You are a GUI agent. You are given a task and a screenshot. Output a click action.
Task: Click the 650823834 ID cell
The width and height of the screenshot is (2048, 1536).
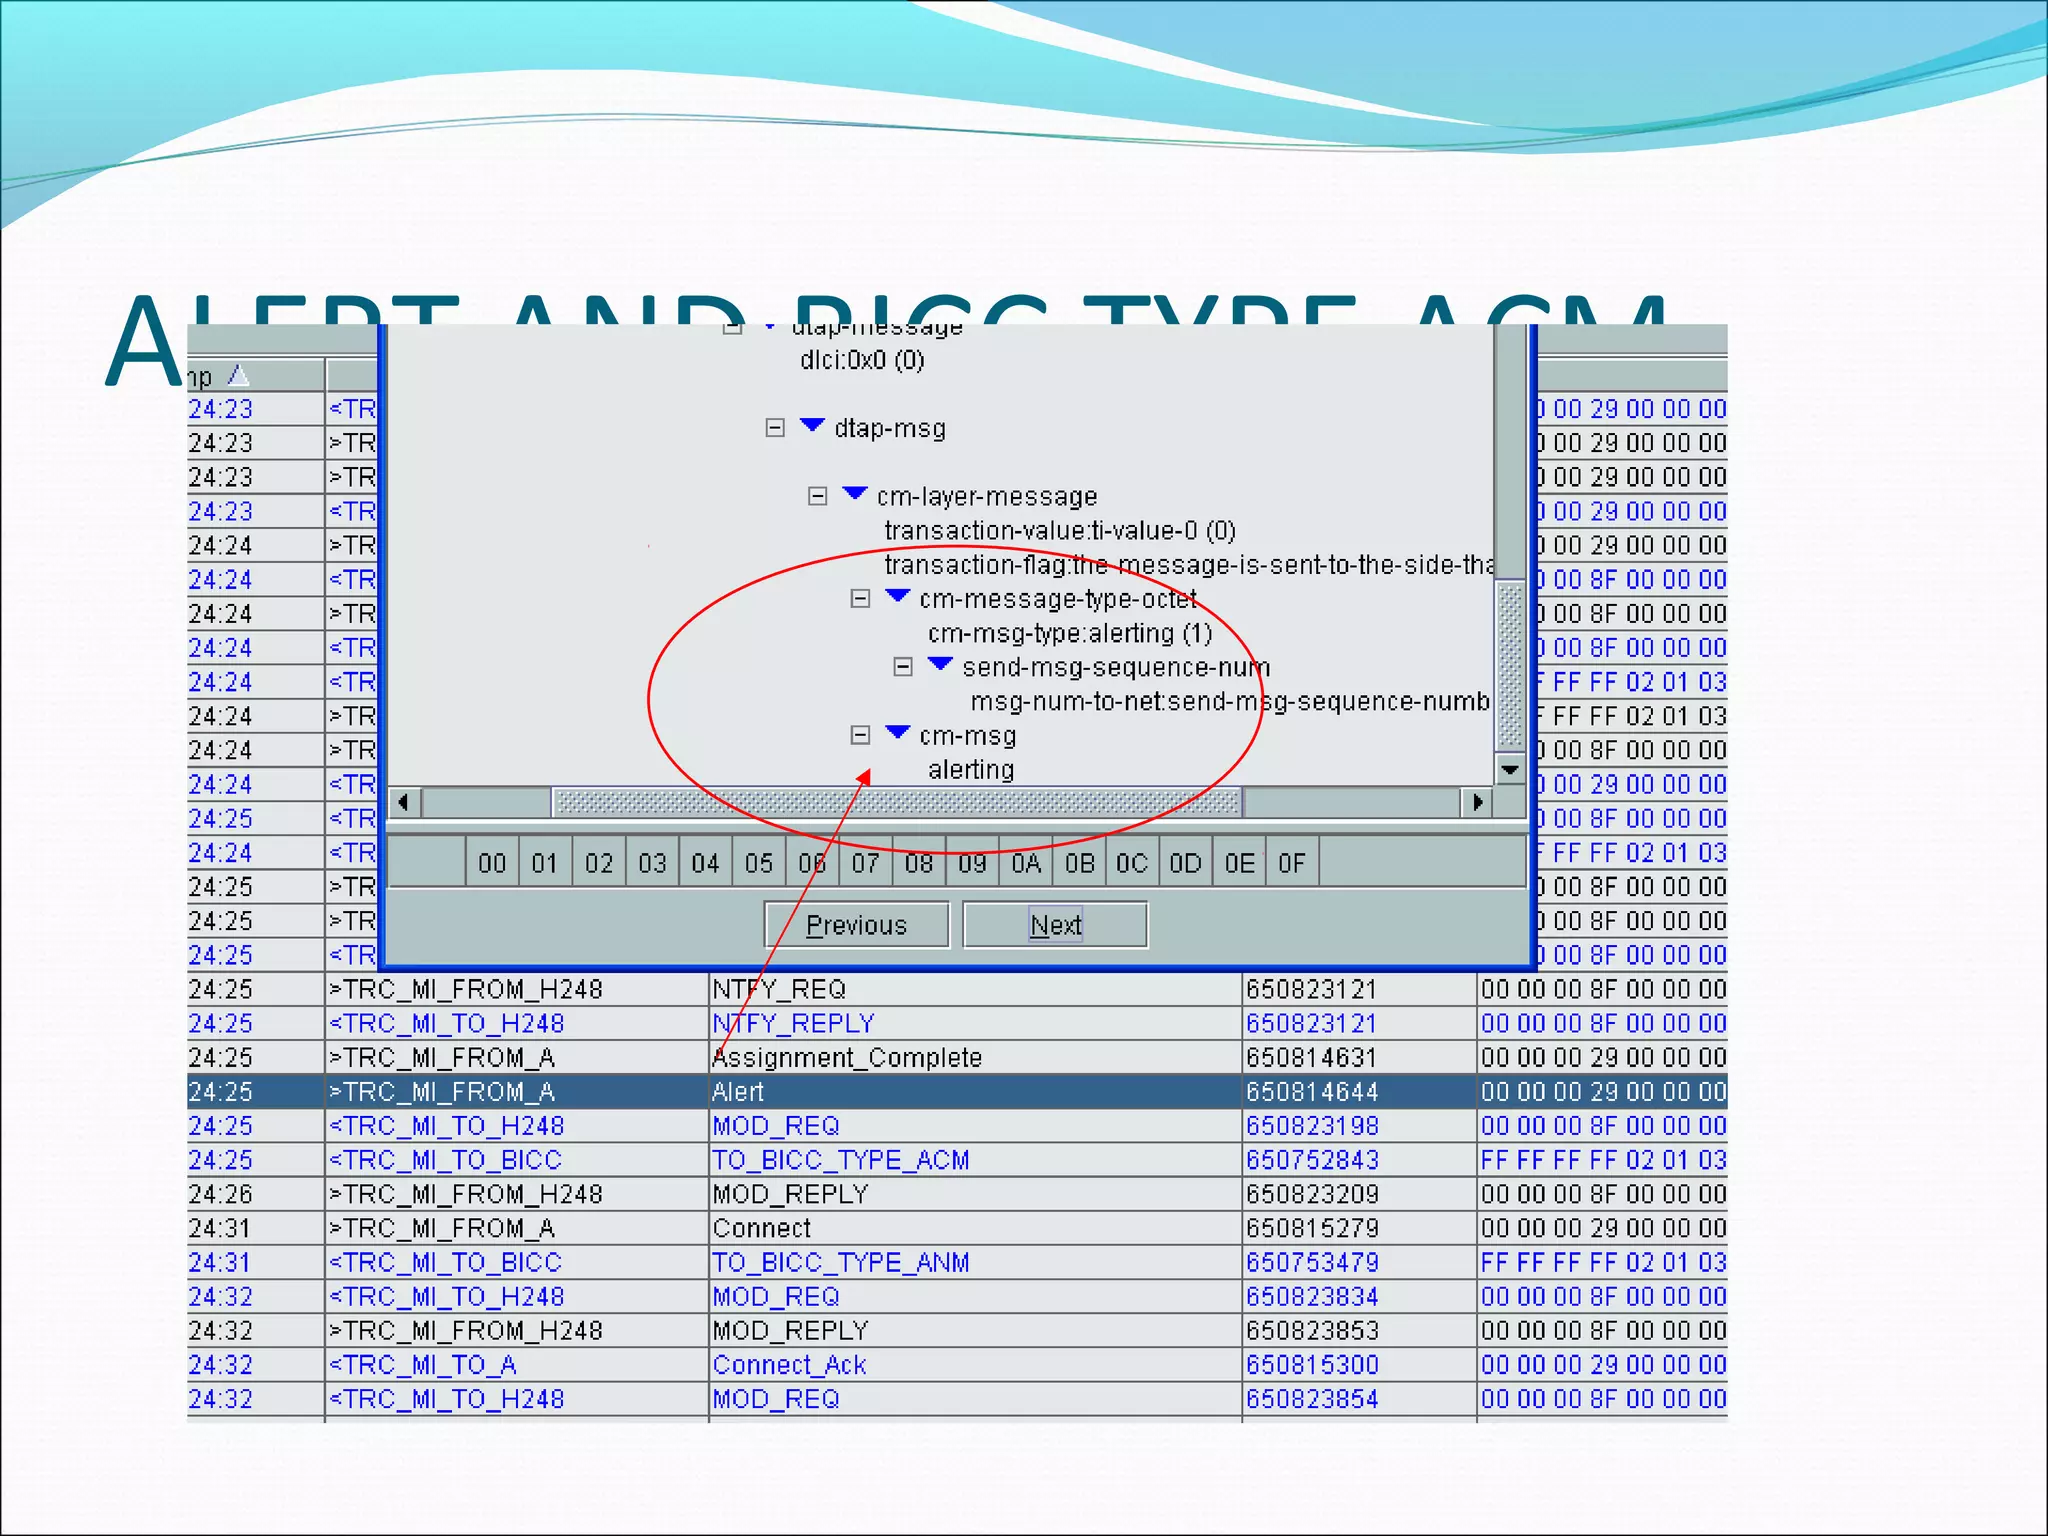point(1359,1296)
